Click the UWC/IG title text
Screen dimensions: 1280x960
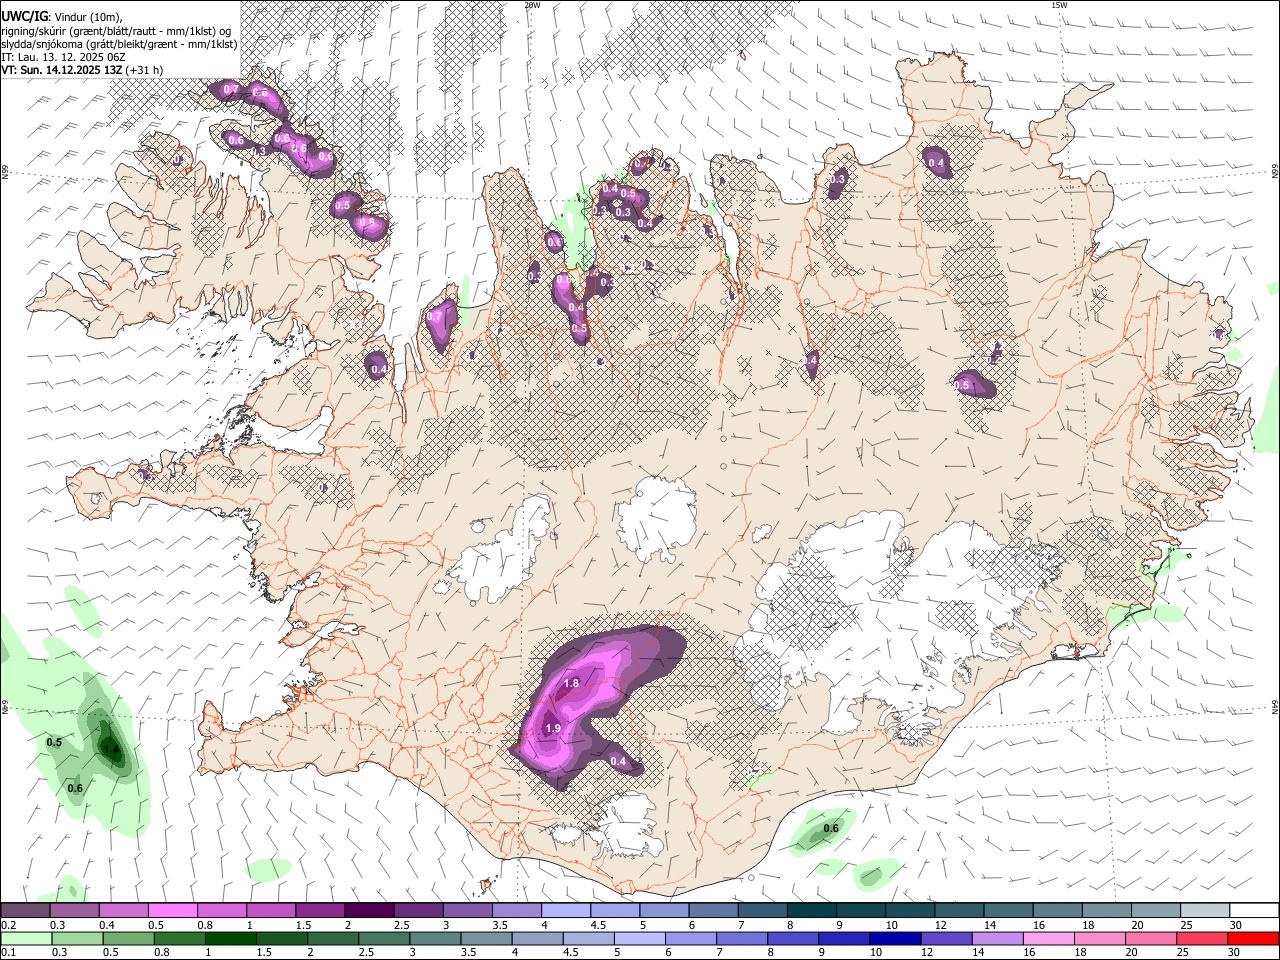tap(23, 17)
